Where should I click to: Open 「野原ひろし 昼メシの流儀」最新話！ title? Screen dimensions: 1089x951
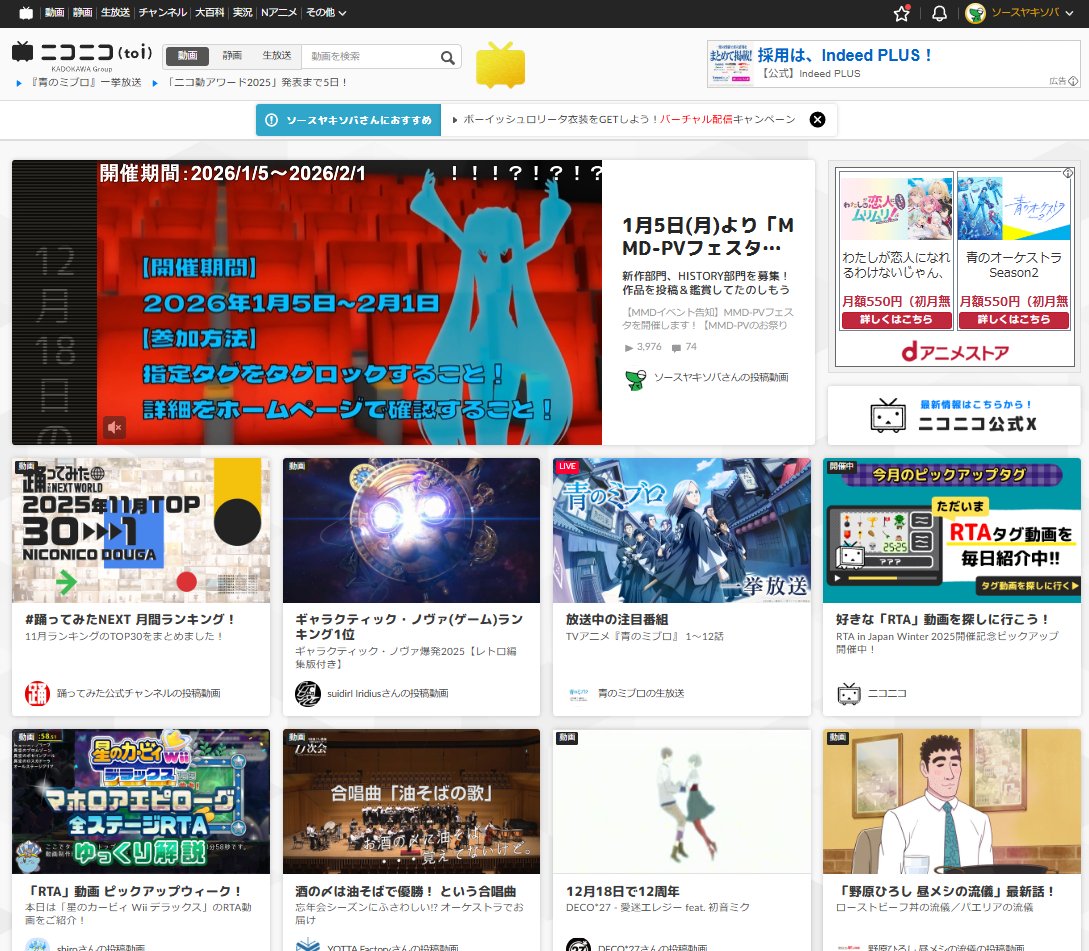(946, 891)
